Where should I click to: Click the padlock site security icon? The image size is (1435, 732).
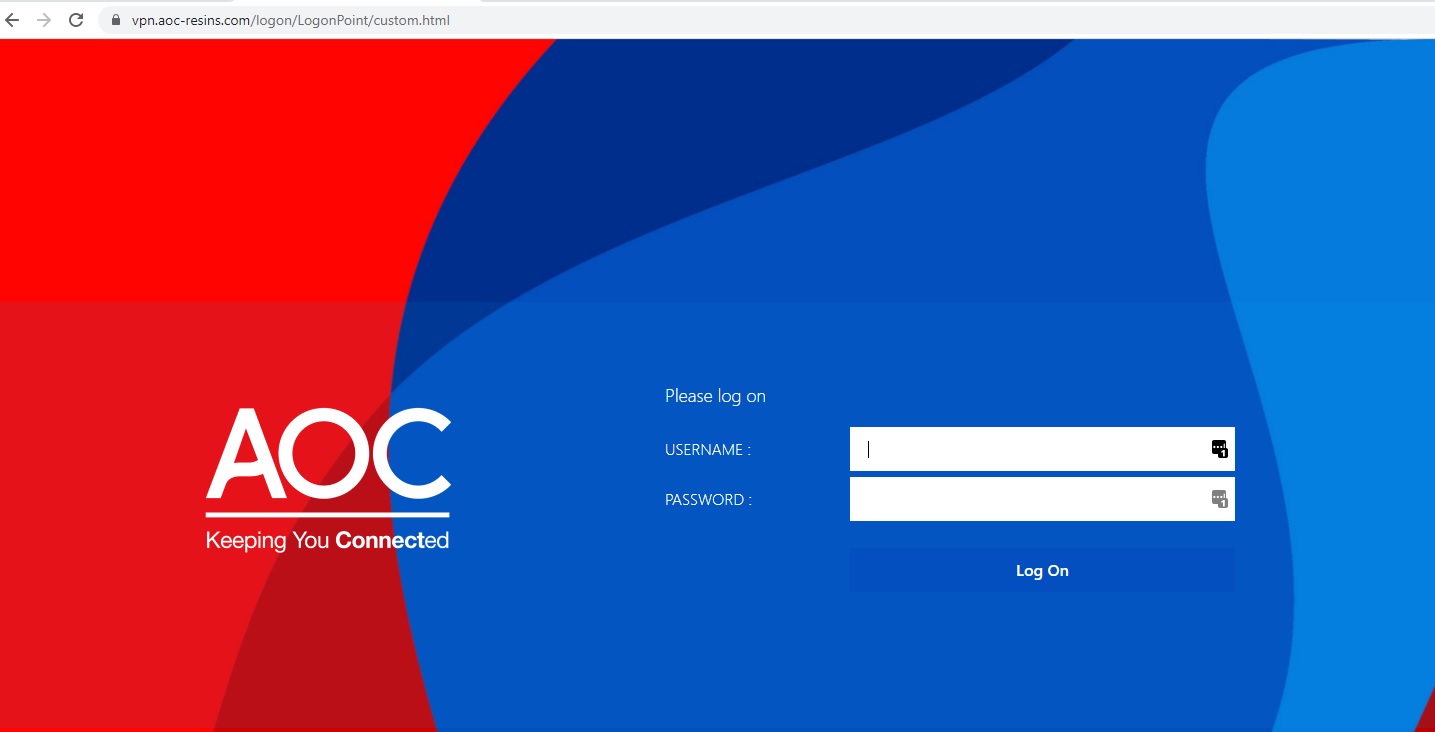[116, 20]
